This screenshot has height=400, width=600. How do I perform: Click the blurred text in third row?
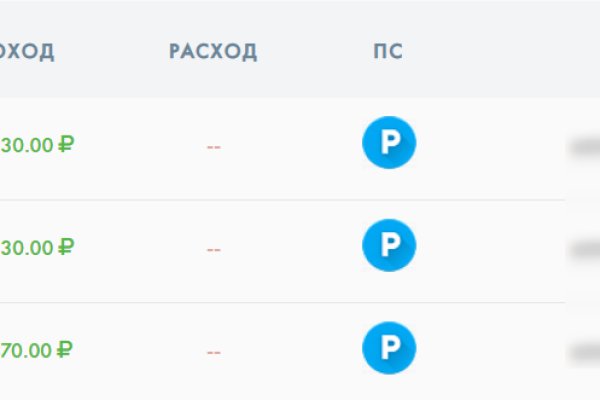coord(584,352)
